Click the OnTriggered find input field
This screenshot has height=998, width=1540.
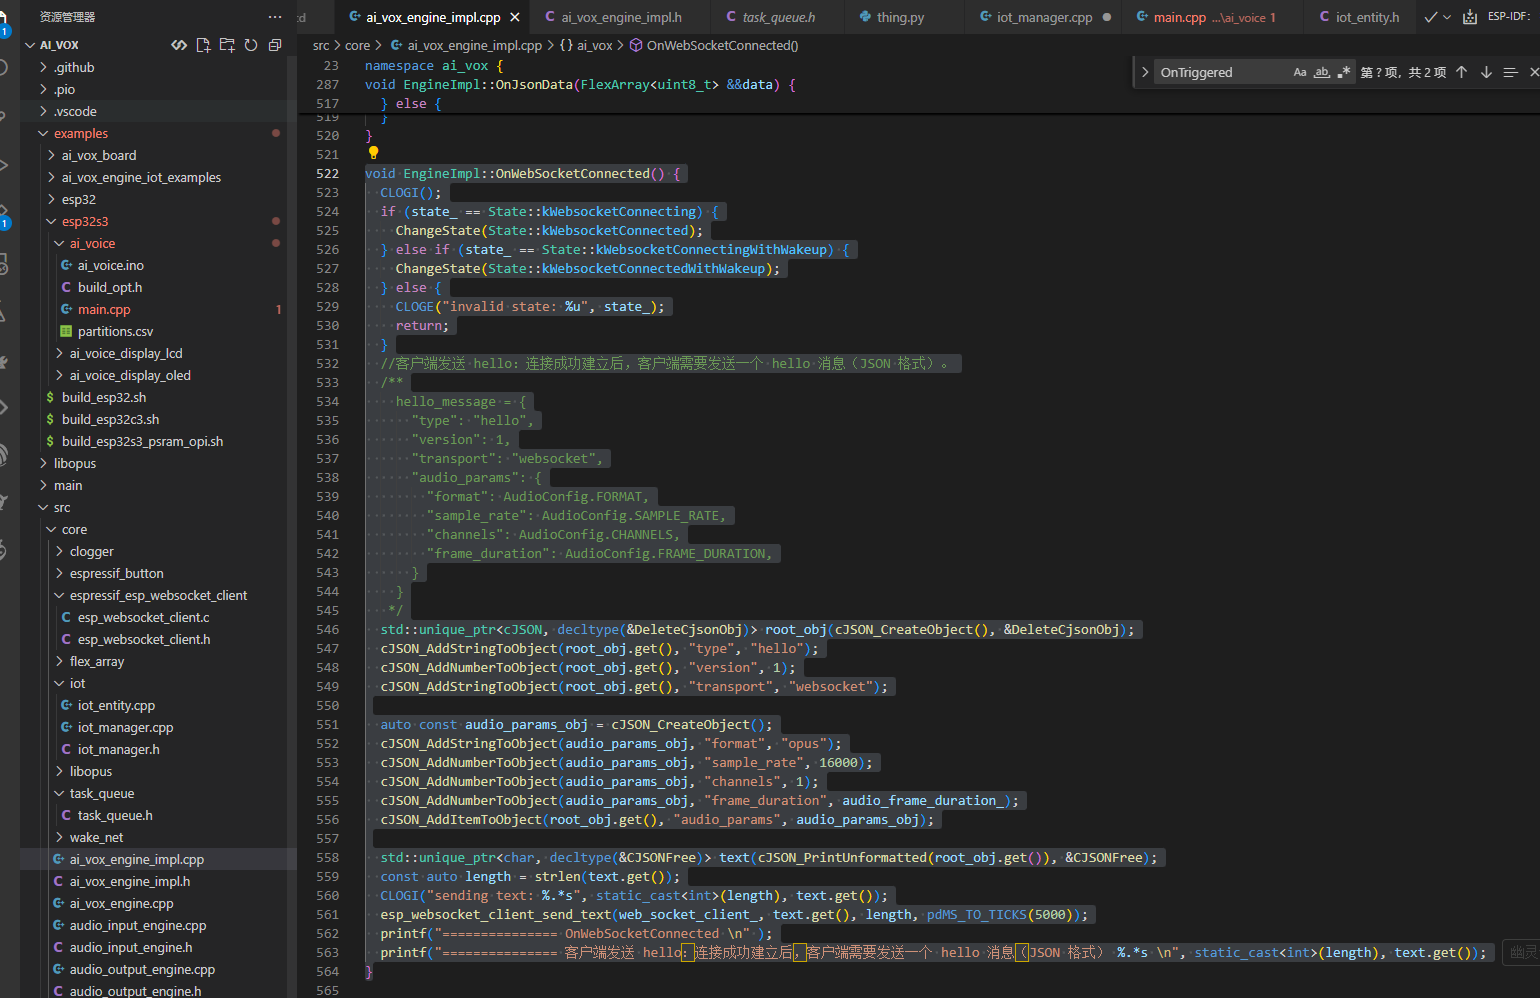pyautogui.click(x=1220, y=72)
